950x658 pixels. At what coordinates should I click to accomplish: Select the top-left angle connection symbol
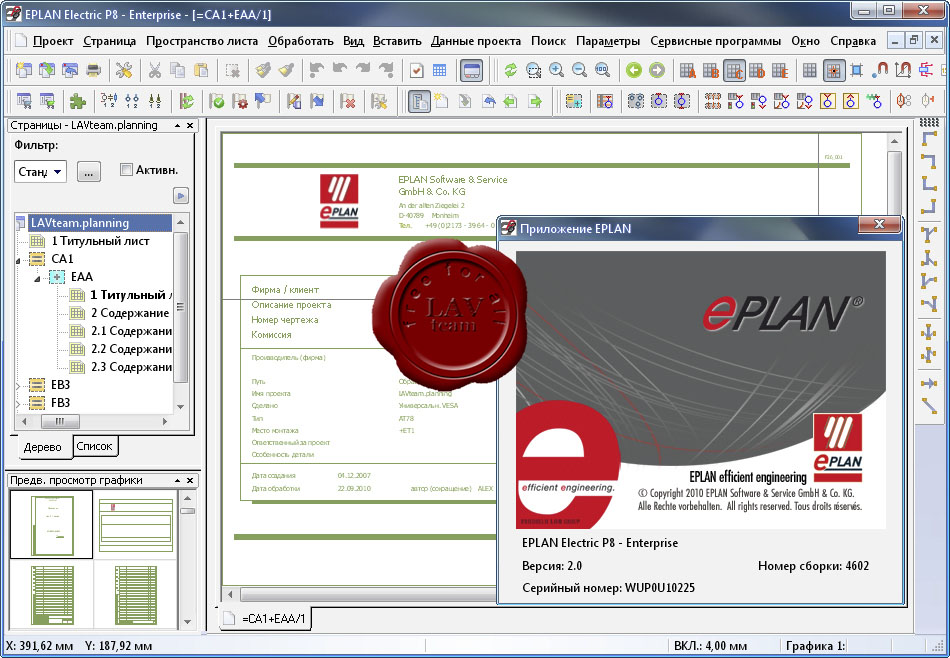coord(929,140)
